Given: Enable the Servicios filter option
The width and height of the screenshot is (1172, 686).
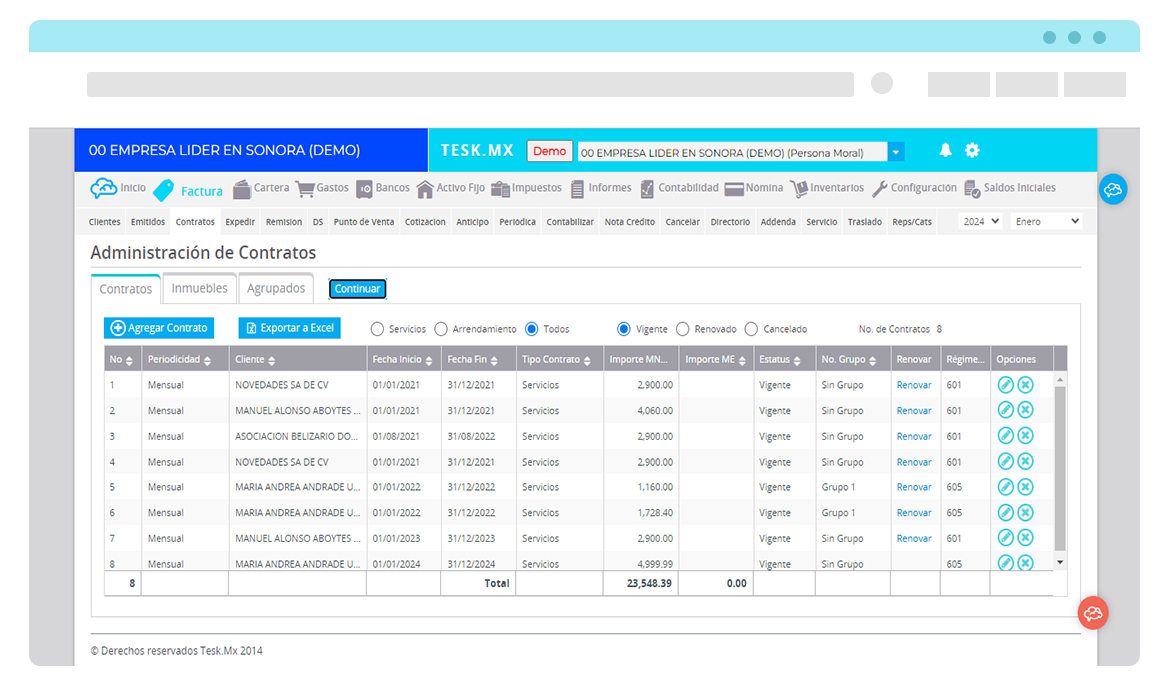Looking at the screenshot, I should [x=377, y=328].
